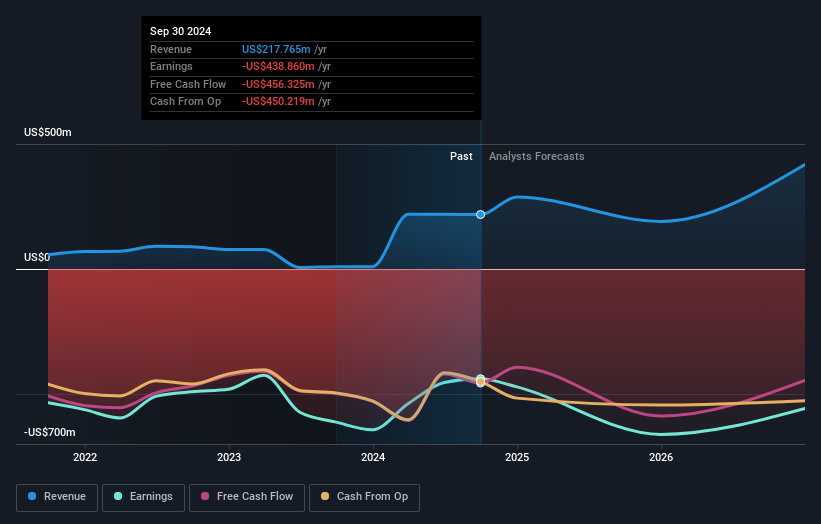
Task: Click the Revenue row label in tooltip
Action: pos(171,49)
